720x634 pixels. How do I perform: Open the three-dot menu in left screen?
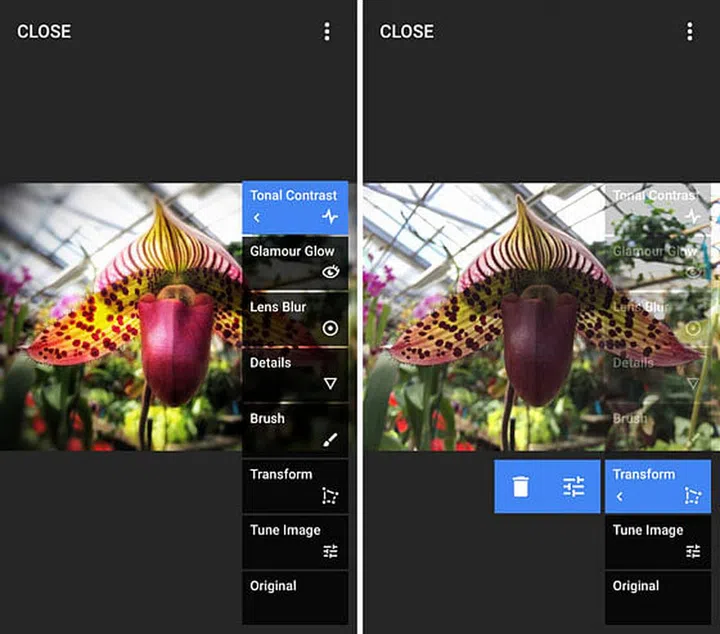pyautogui.click(x=326, y=32)
